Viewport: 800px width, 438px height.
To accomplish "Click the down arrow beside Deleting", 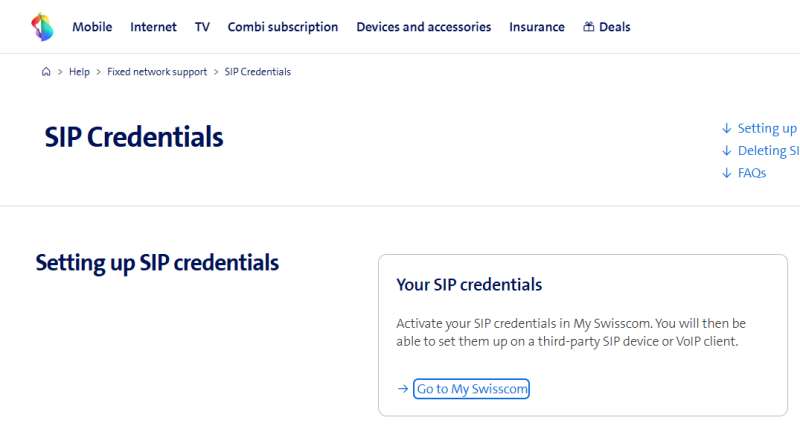I will pyautogui.click(x=726, y=151).
